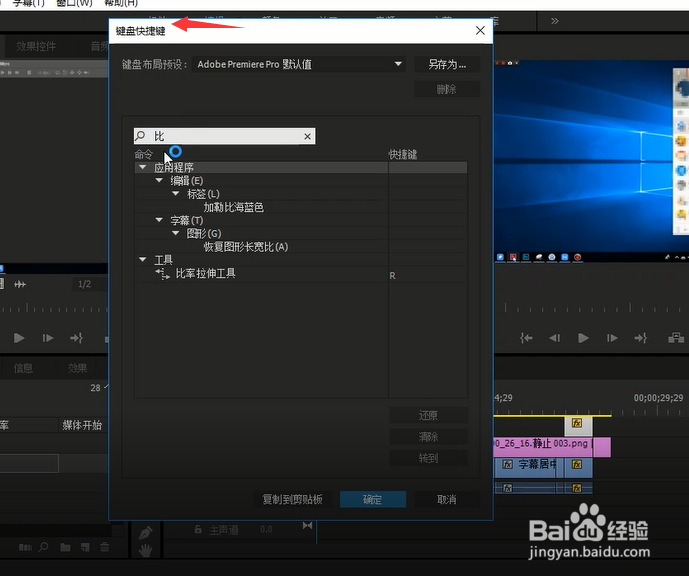689x576 pixels.
Task: Click the trash icon in project panel
Action: [105, 547]
